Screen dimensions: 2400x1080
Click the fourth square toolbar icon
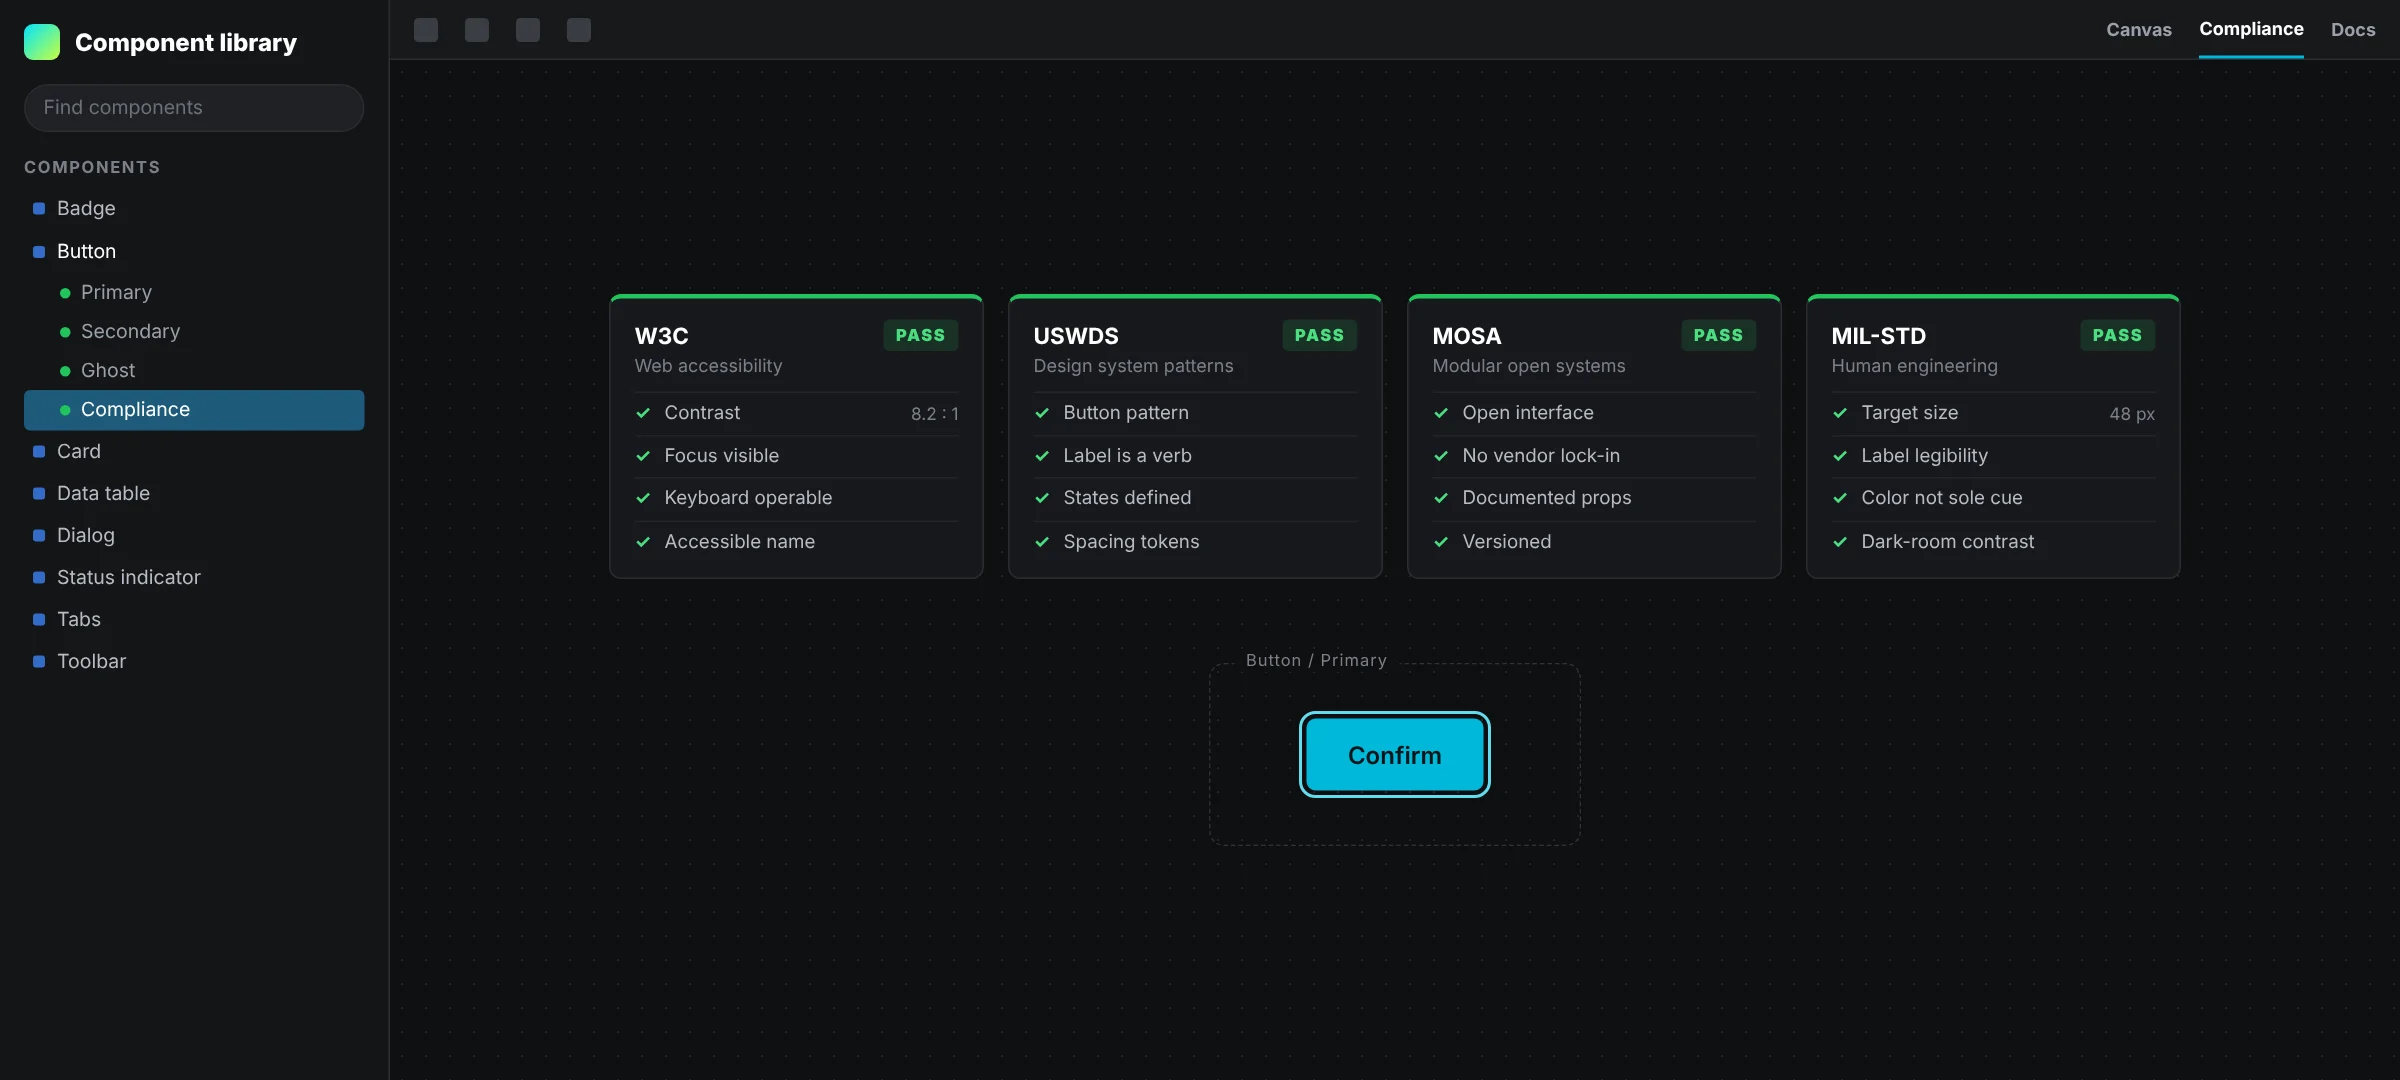pos(579,30)
